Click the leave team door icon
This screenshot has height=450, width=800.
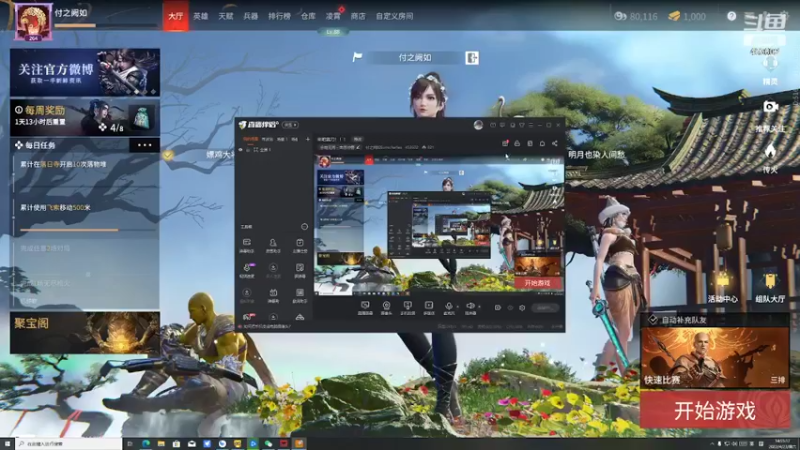point(472,58)
